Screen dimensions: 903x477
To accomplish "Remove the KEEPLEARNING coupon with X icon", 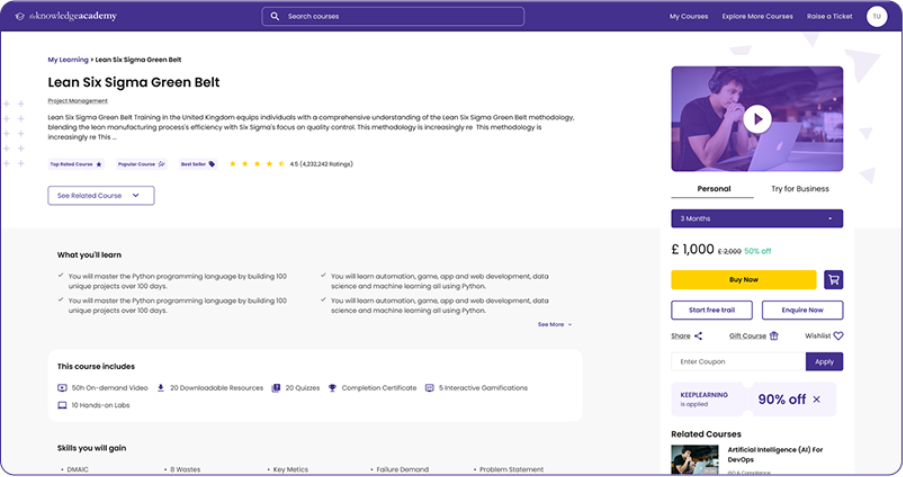I will [x=816, y=399].
